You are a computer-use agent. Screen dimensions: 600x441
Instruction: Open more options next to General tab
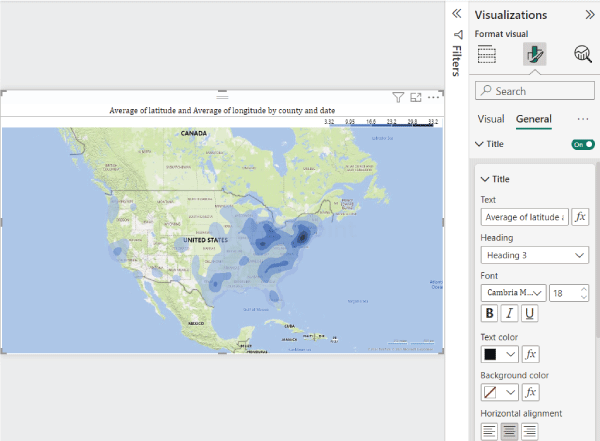point(583,119)
